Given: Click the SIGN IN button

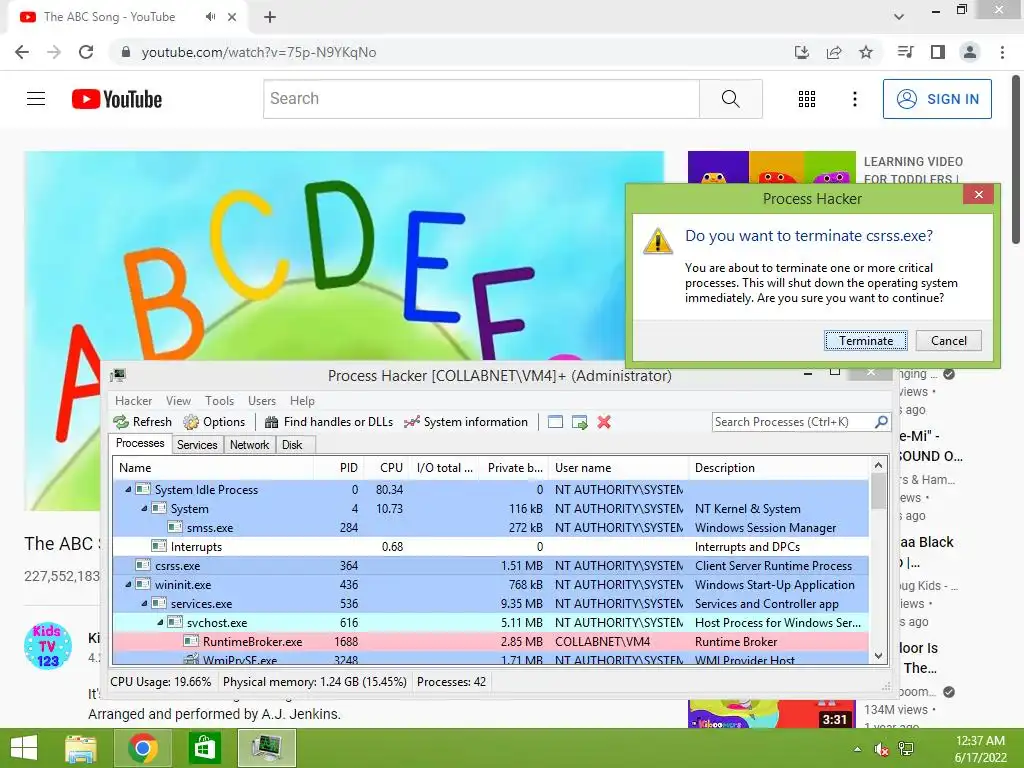Looking at the screenshot, I should click(937, 99).
